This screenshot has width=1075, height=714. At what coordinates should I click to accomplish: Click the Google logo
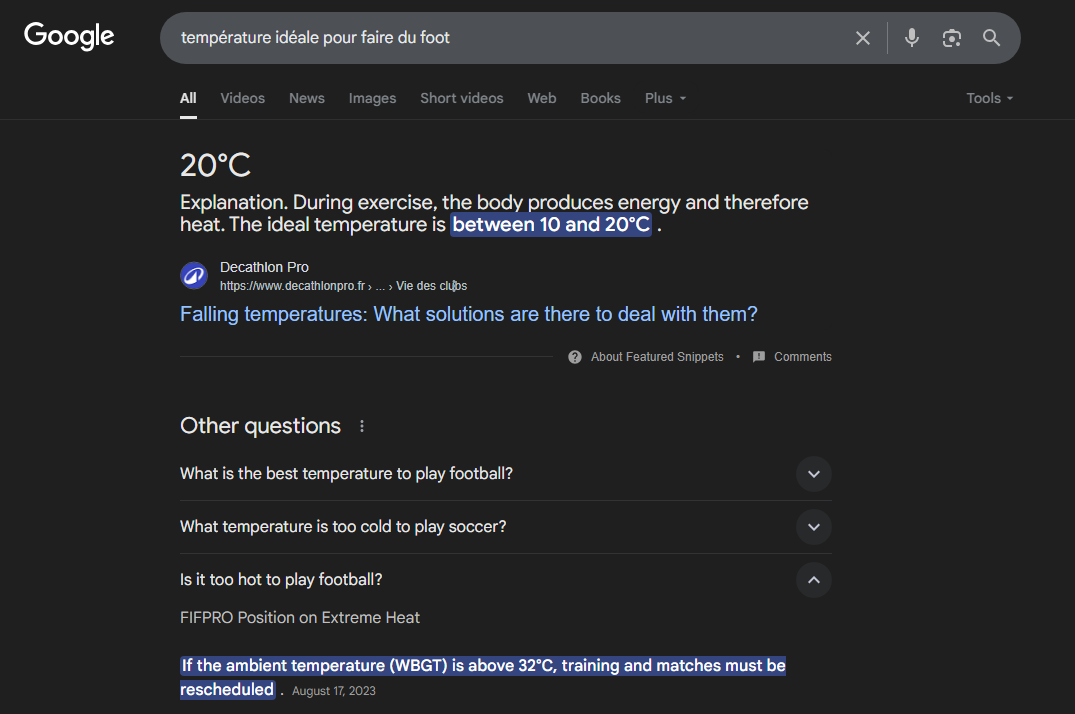pos(69,36)
